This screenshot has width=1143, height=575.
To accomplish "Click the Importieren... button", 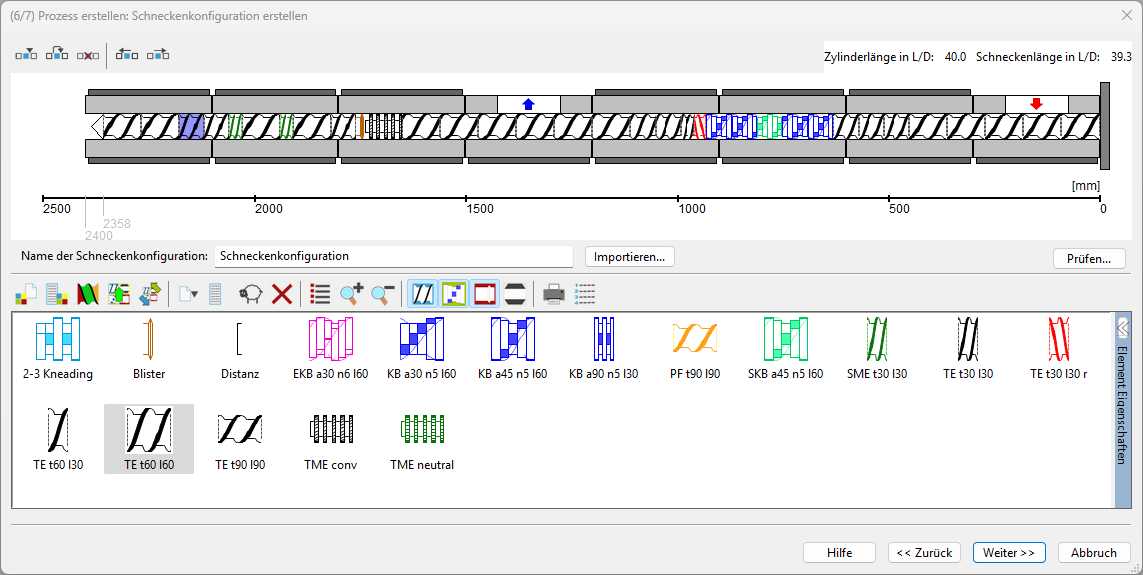I will [x=629, y=257].
